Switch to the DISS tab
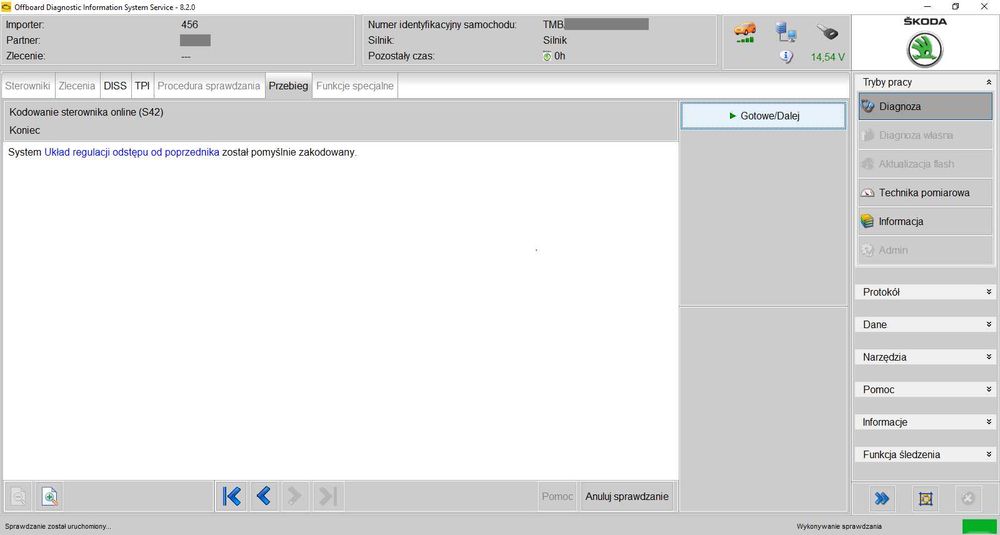 coord(115,85)
